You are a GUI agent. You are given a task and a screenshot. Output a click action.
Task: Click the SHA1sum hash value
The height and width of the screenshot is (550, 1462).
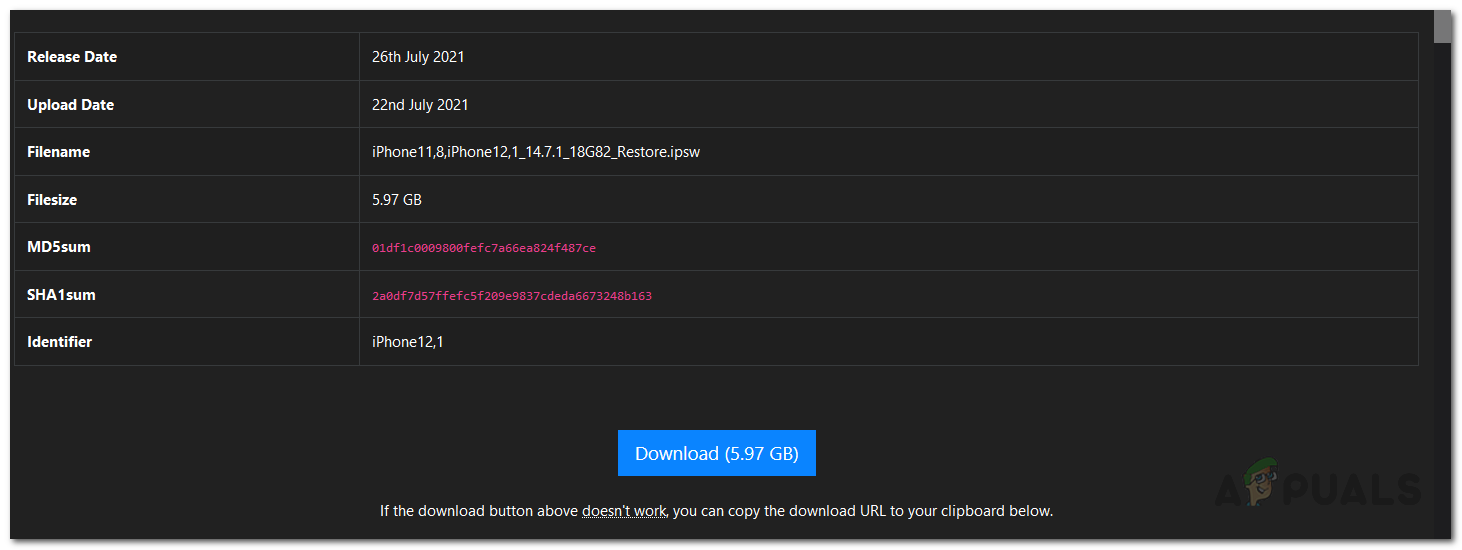tap(512, 296)
